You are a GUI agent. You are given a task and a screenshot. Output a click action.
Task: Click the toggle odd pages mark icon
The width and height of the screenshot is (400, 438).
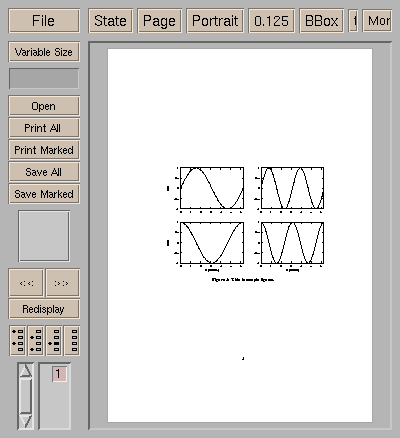pos(18,340)
